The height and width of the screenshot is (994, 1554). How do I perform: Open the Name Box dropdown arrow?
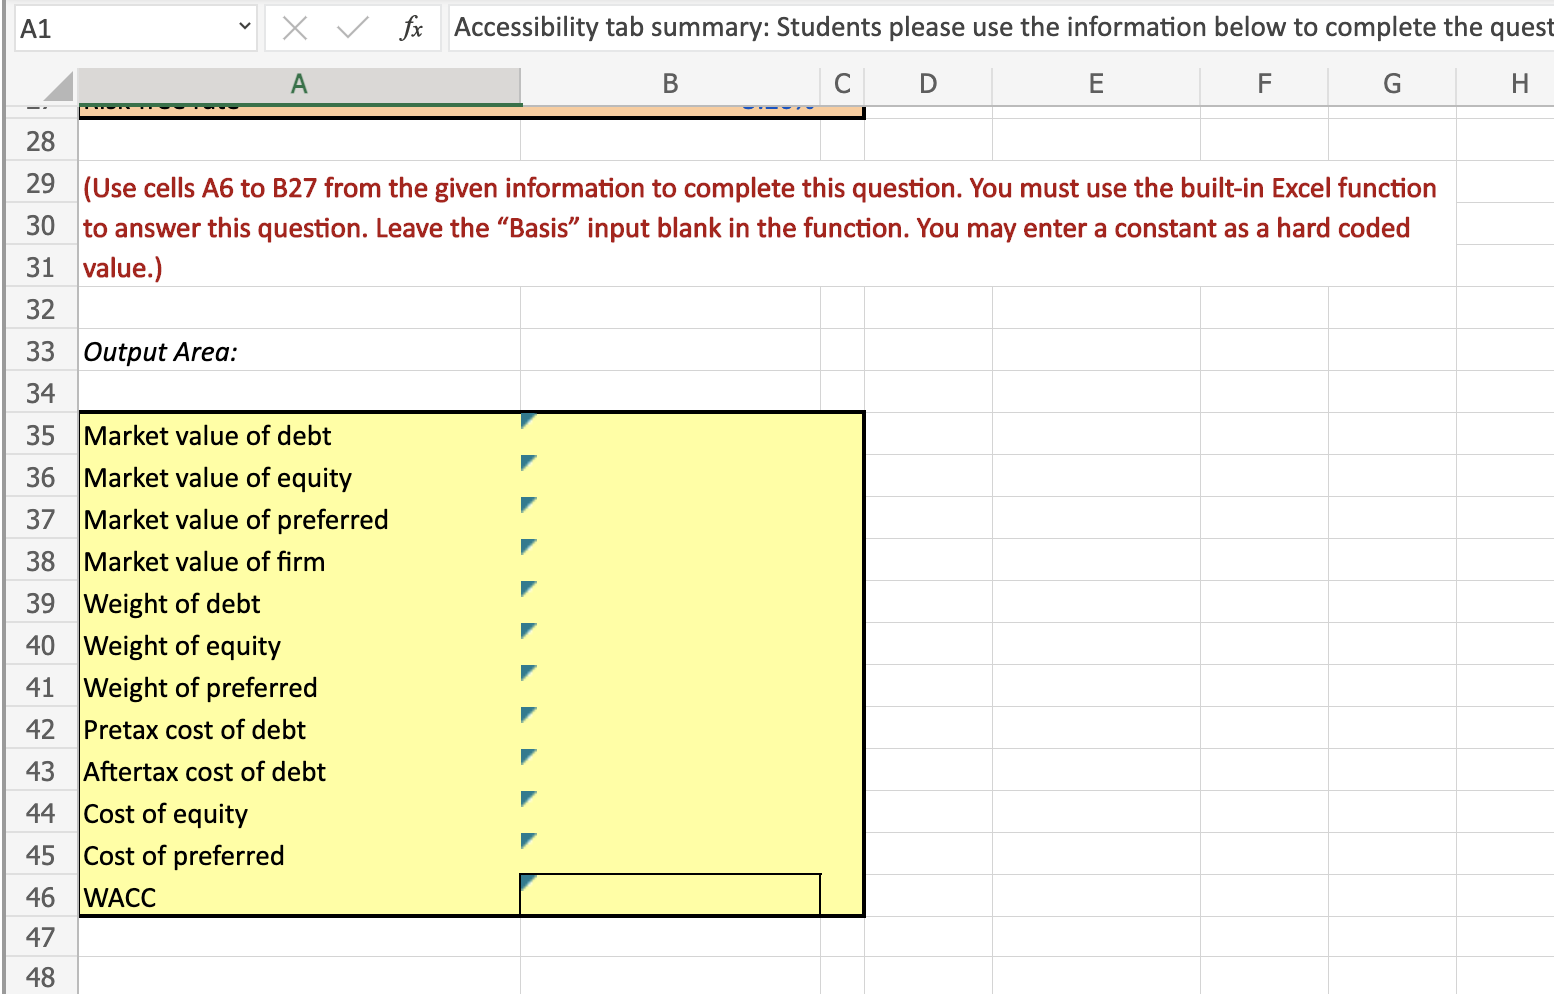pyautogui.click(x=243, y=27)
